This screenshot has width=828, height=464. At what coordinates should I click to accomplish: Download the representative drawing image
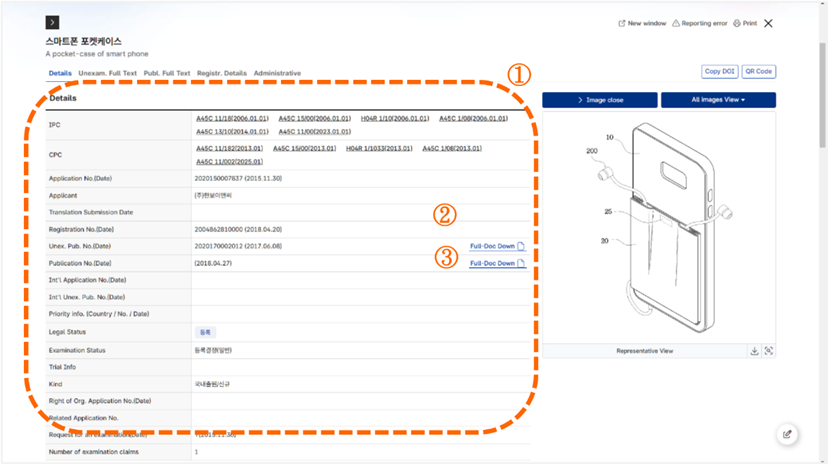click(755, 351)
